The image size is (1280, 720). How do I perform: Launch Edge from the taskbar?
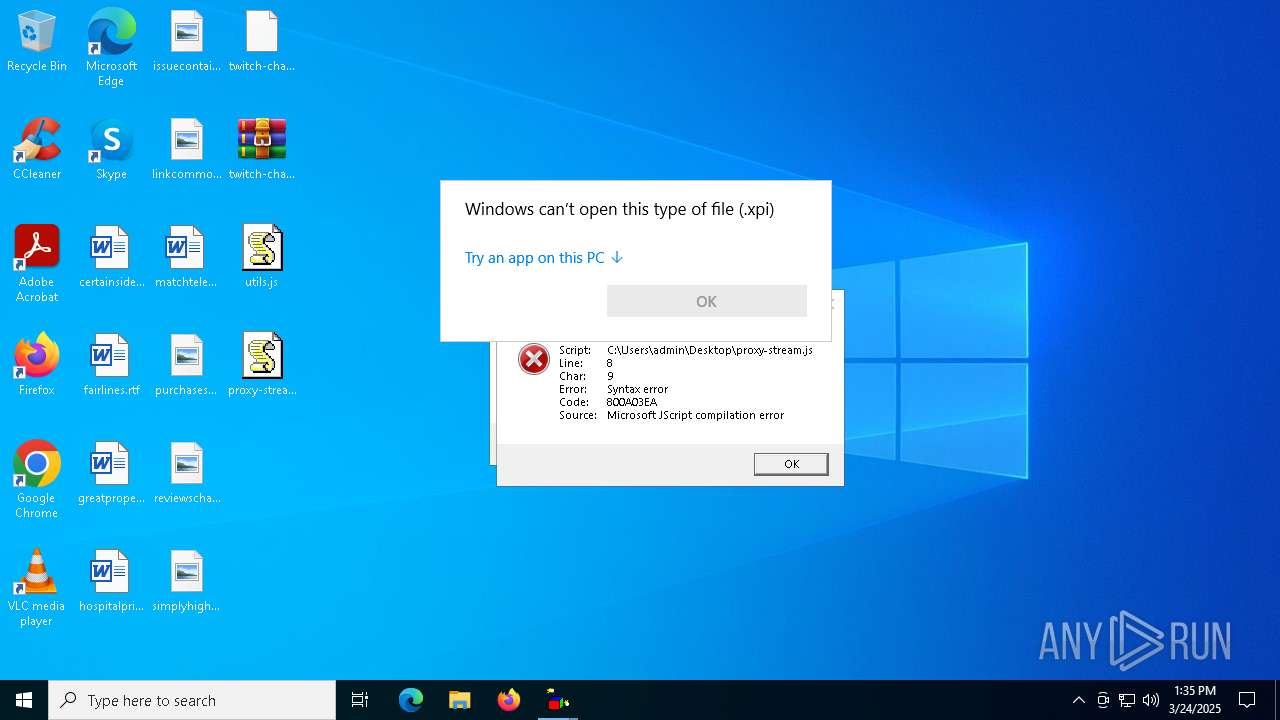(411, 700)
